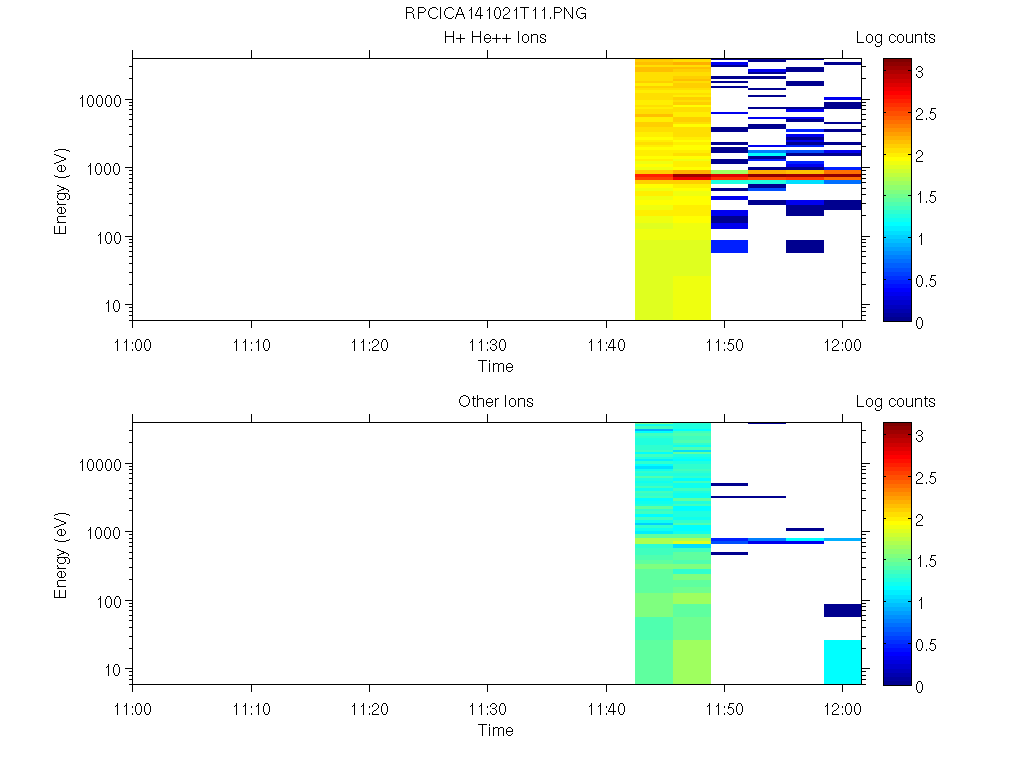Click the 11:50 tick label of the top plot

[x=724, y=345]
